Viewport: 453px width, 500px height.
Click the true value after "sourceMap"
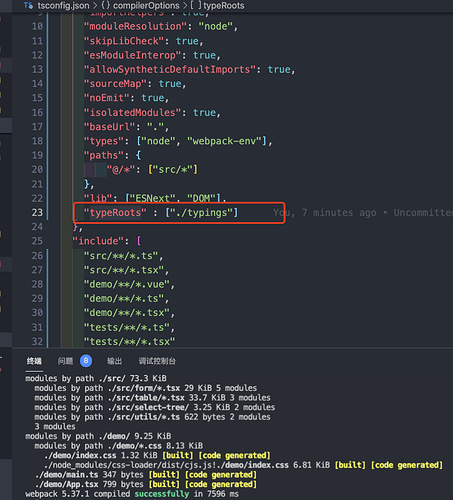(x=170, y=84)
